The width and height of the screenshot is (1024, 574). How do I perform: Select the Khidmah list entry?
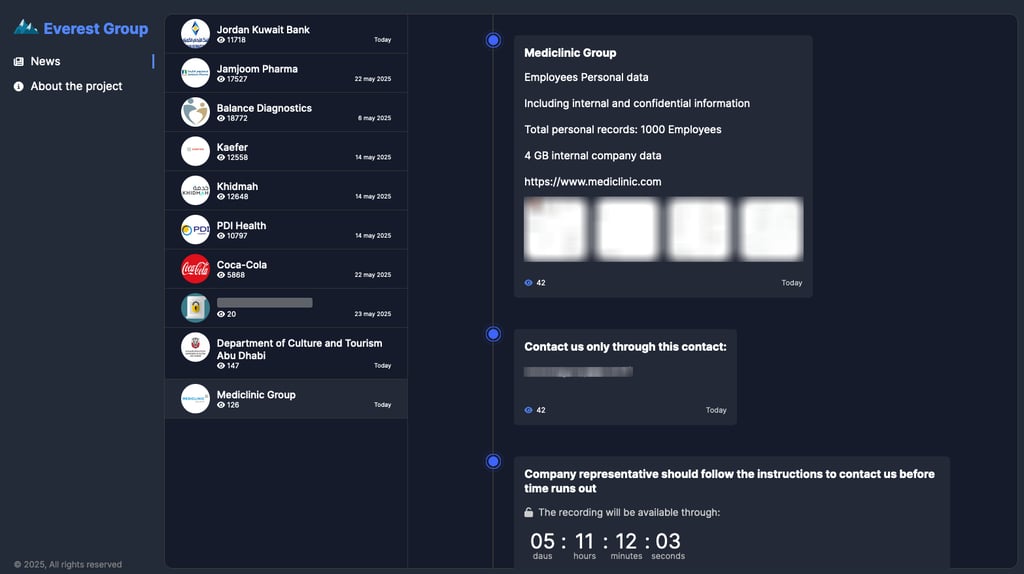286,190
